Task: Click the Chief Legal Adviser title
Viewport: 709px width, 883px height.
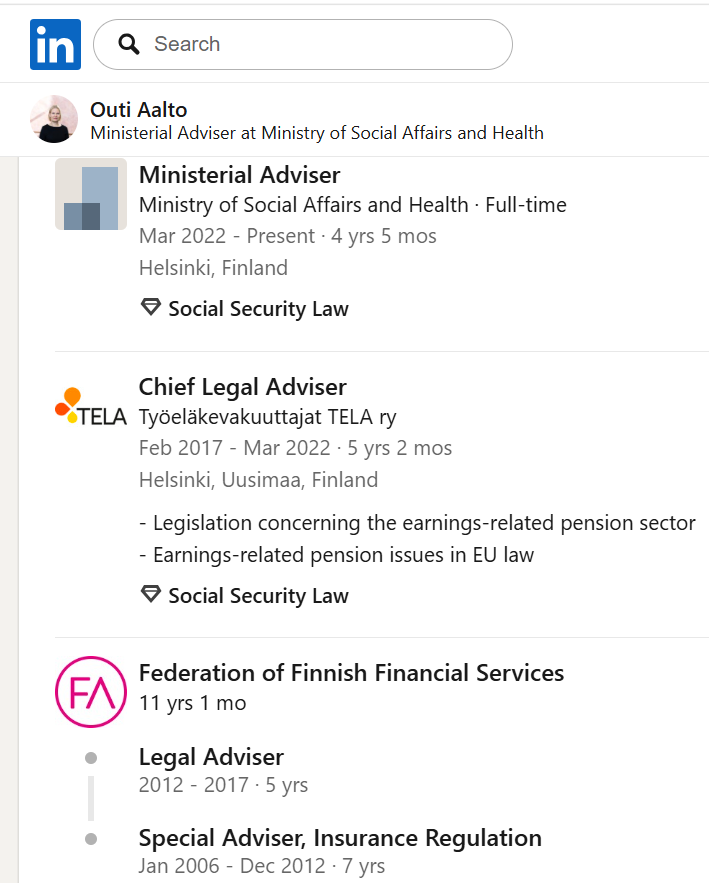Action: pyautogui.click(x=243, y=387)
